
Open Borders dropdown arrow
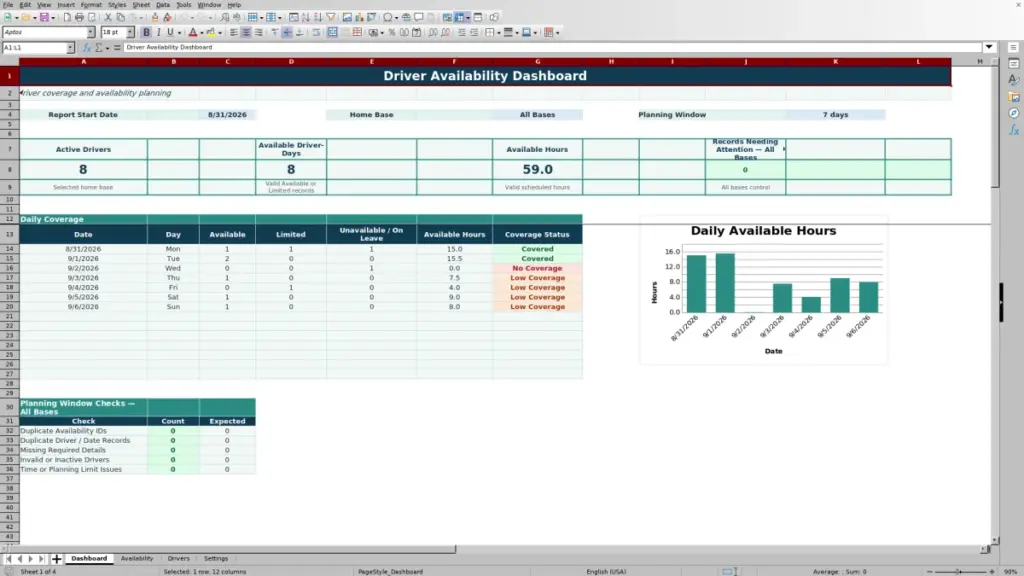[499, 32]
